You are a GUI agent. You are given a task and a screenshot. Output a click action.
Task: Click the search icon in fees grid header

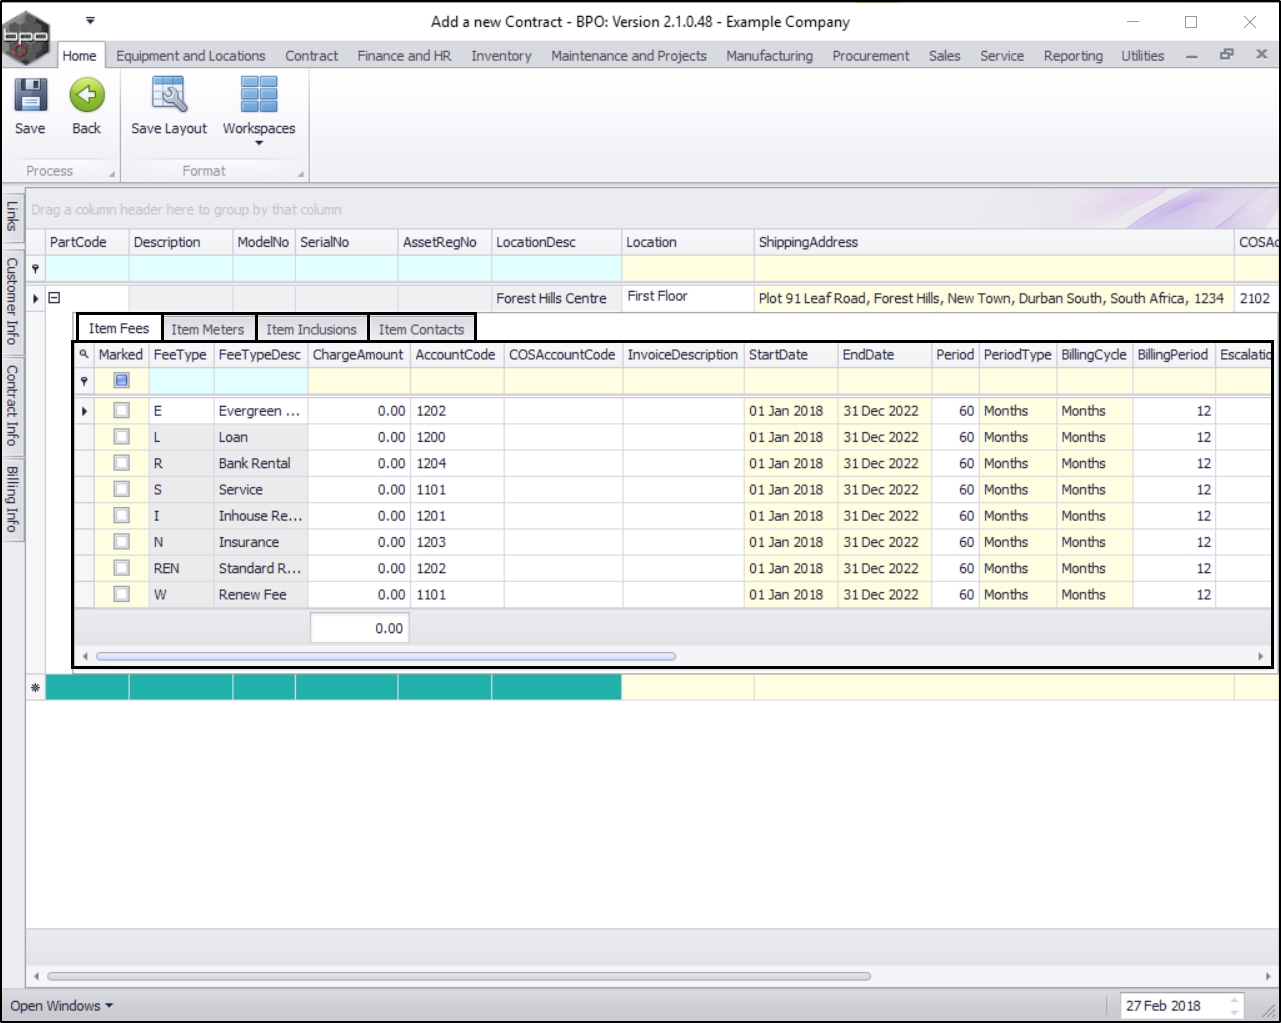pyautogui.click(x=84, y=354)
